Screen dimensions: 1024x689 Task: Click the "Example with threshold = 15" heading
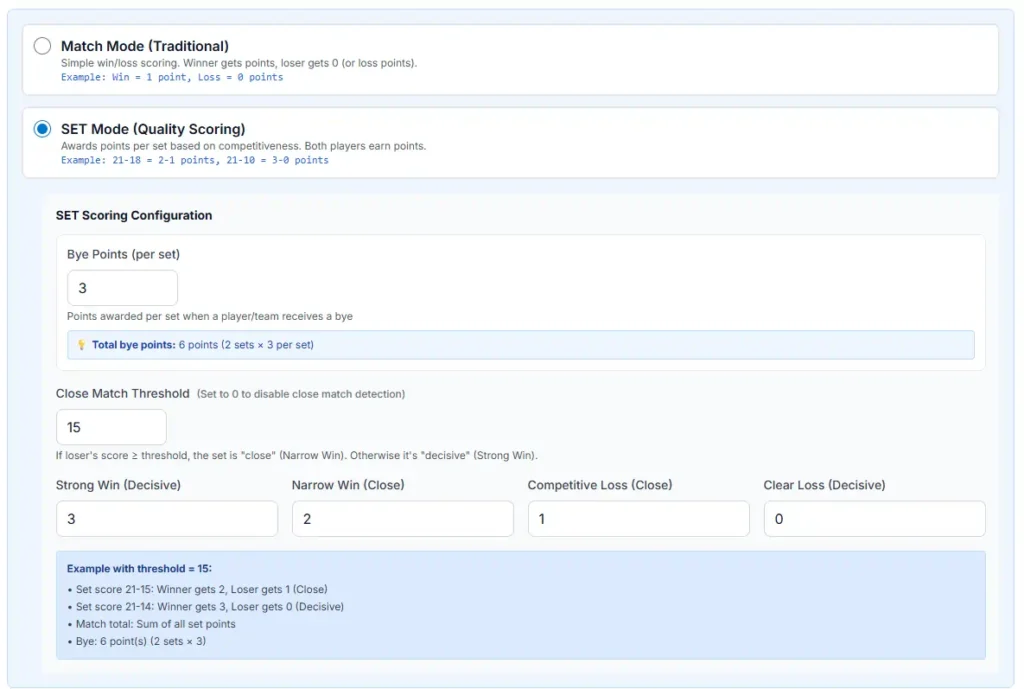[x=139, y=568]
